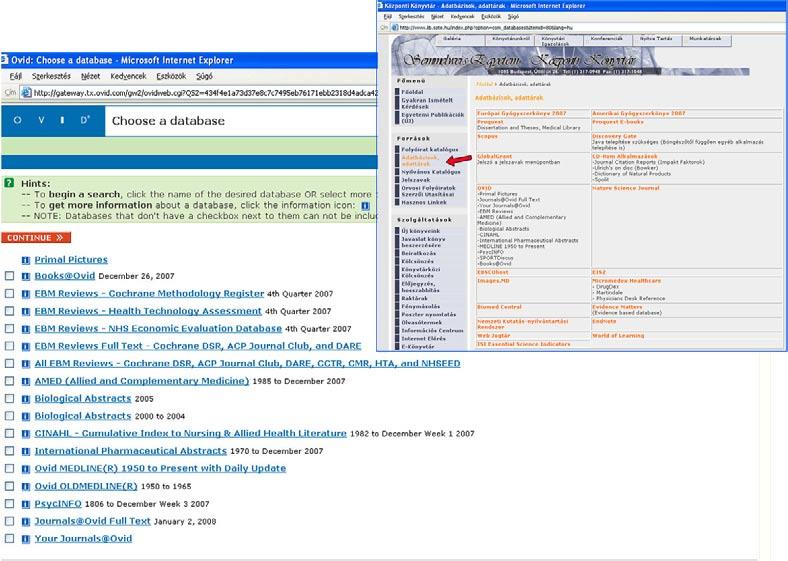This screenshot has height=561, width=788.
Task: Click info icon beside Ovid MEDLINE(R)
Action: pyautogui.click(x=26, y=469)
